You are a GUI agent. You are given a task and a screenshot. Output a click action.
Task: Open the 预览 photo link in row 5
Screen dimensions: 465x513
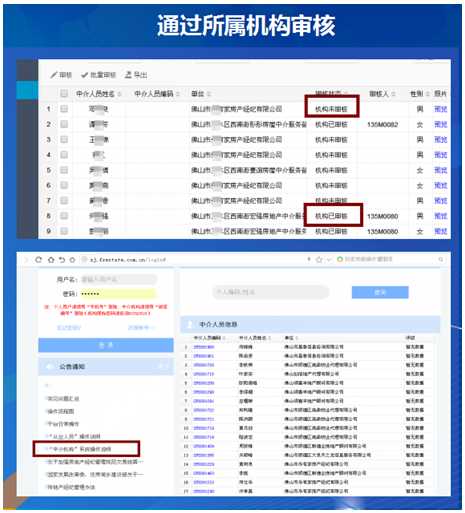click(440, 170)
